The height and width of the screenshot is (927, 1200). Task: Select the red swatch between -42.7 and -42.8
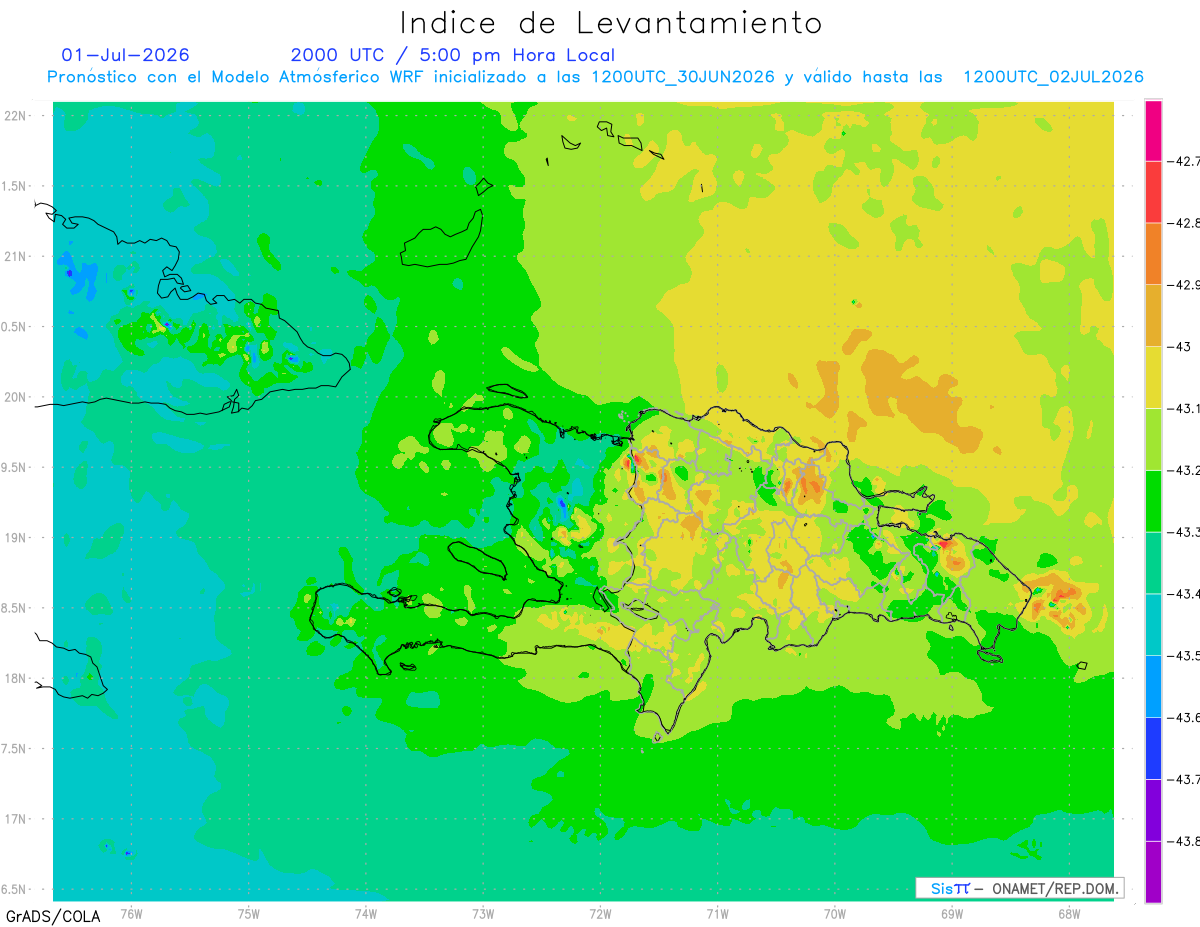pos(1153,192)
